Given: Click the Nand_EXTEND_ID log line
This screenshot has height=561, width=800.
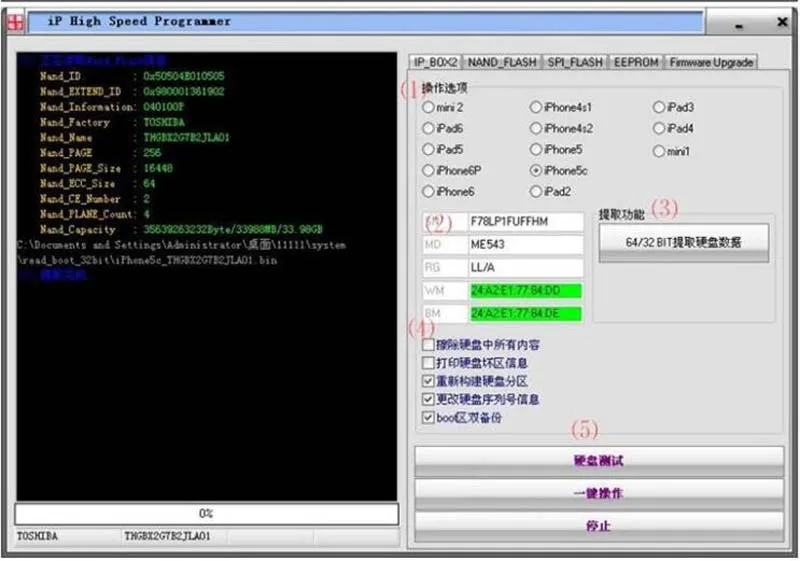Looking at the screenshot, I should (x=132, y=92).
